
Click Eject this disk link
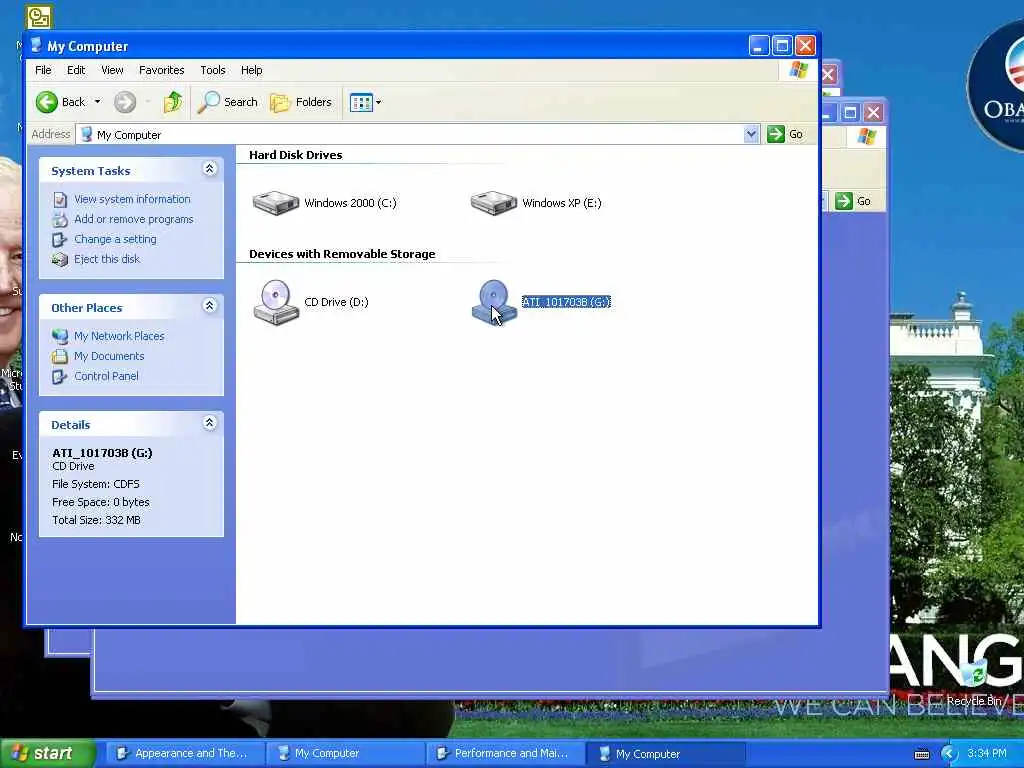click(x=106, y=259)
